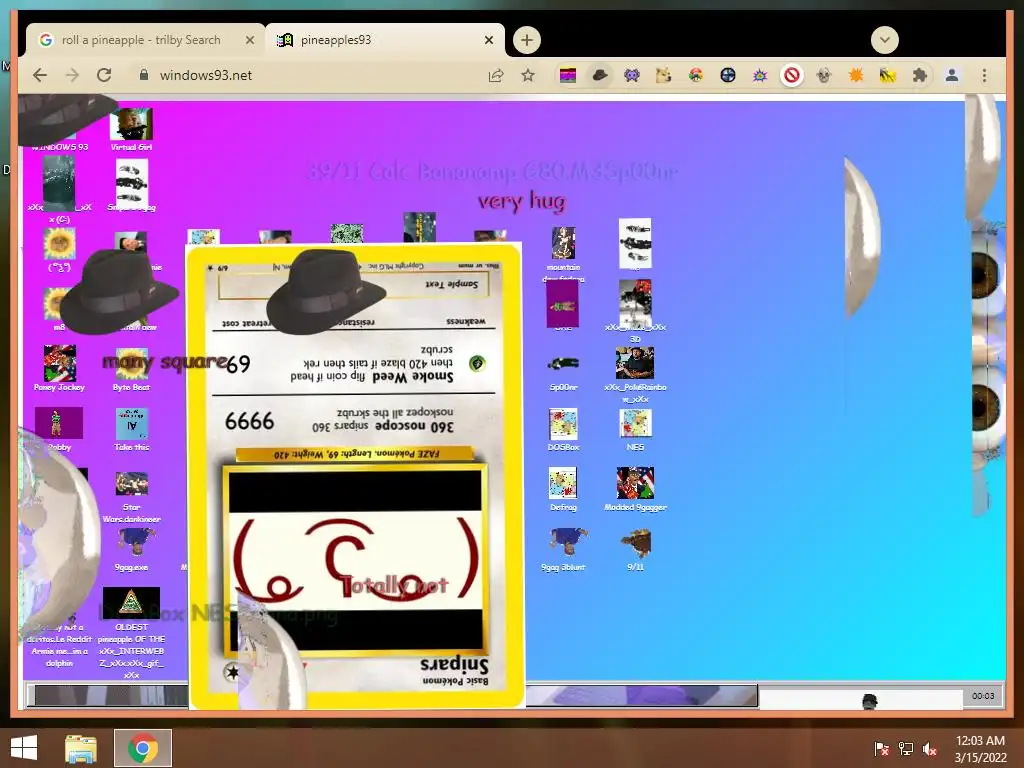Open the Poney Jockey desktop icon

tap(59, 368)
